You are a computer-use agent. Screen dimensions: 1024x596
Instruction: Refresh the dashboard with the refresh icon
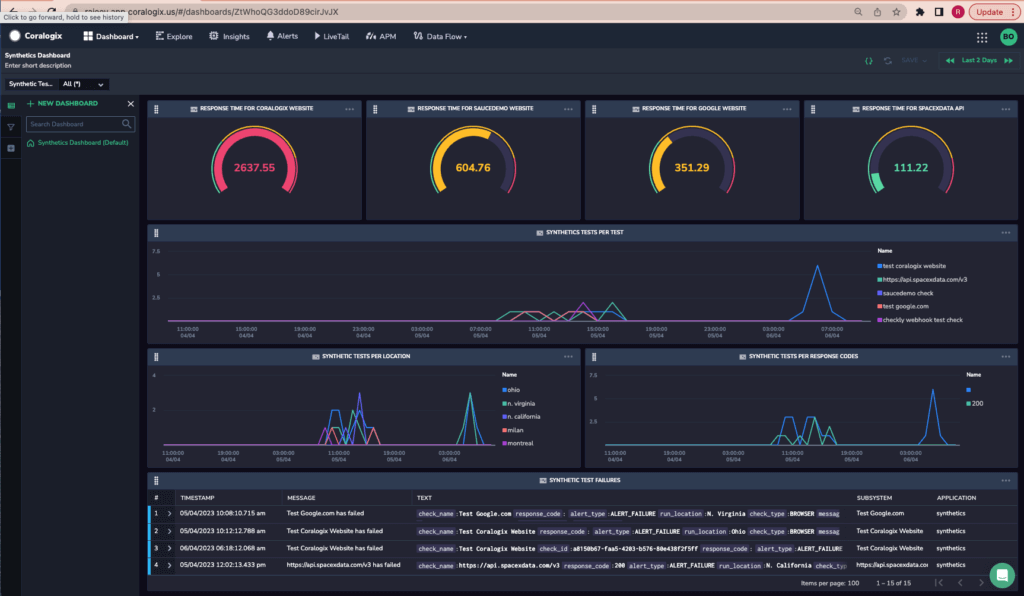(888, 61)
